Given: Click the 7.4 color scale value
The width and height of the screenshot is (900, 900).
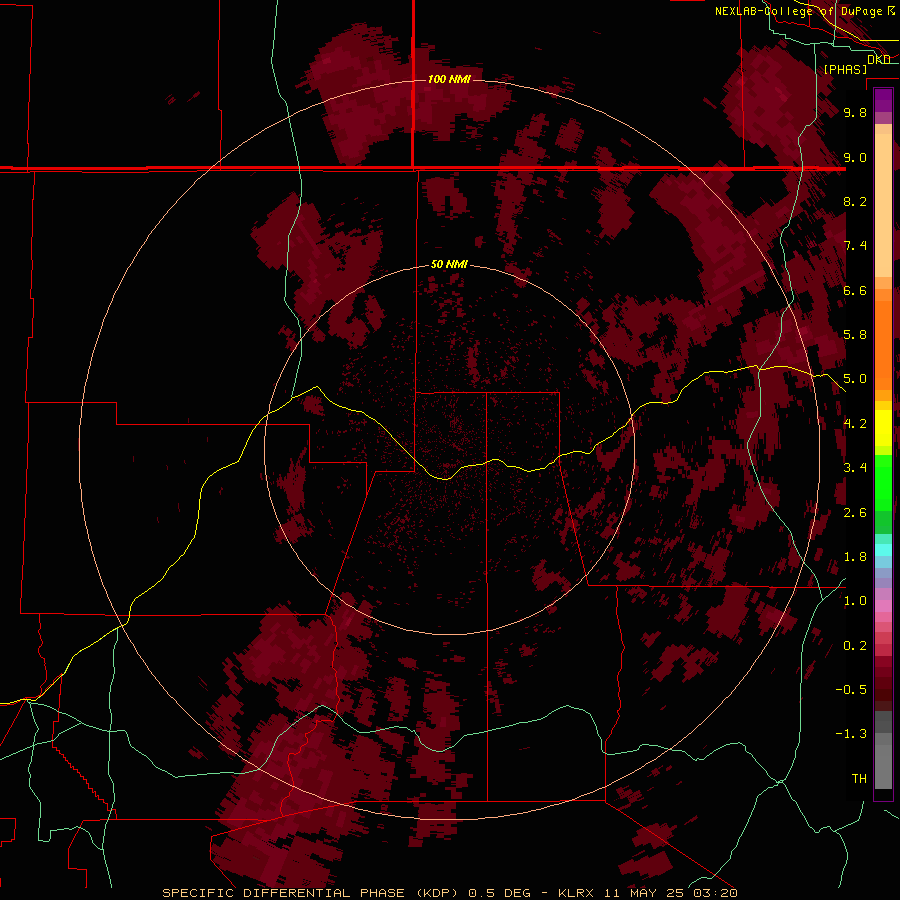Looking at the screenshot, I should (855, 246).
